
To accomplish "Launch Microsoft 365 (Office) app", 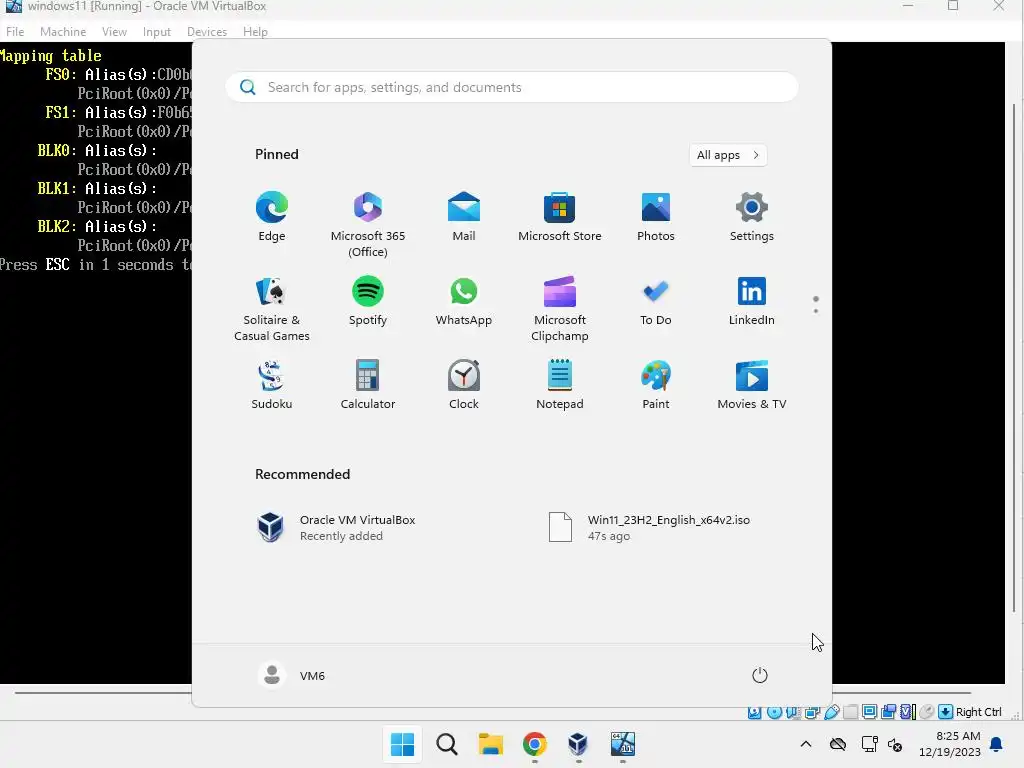I will click(368, 225).
